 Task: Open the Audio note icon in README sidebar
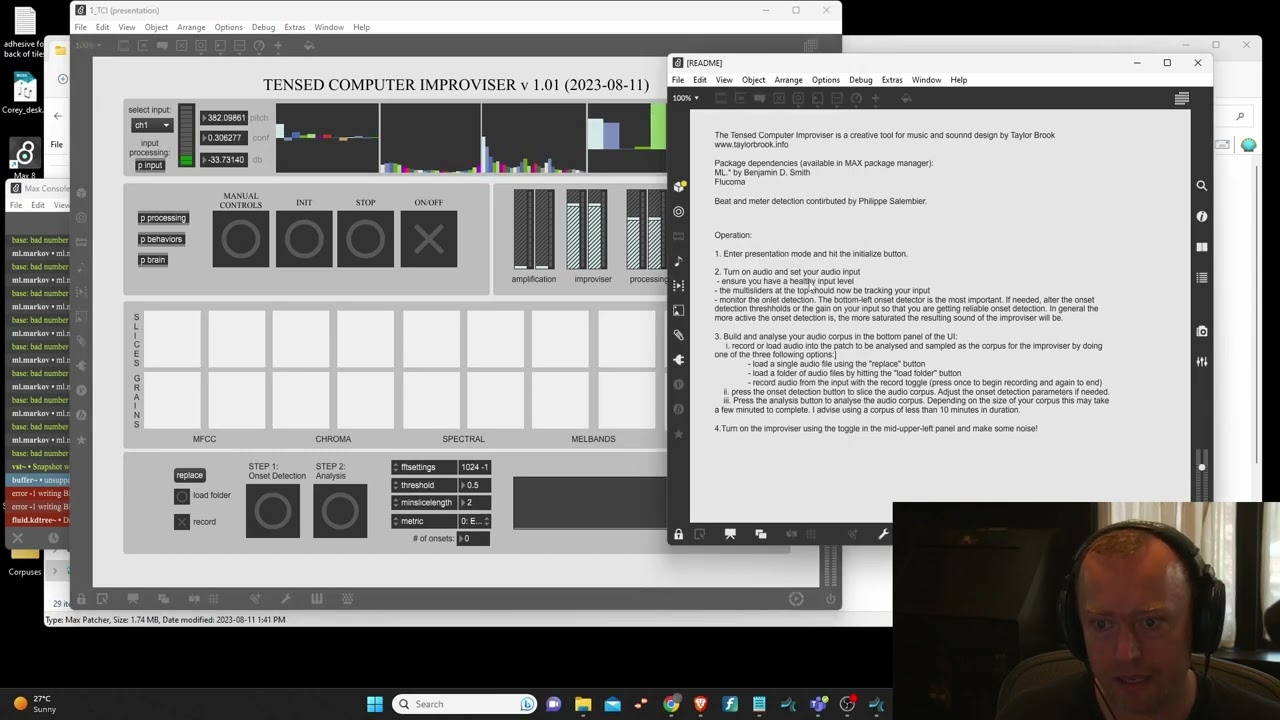point(679,261)
